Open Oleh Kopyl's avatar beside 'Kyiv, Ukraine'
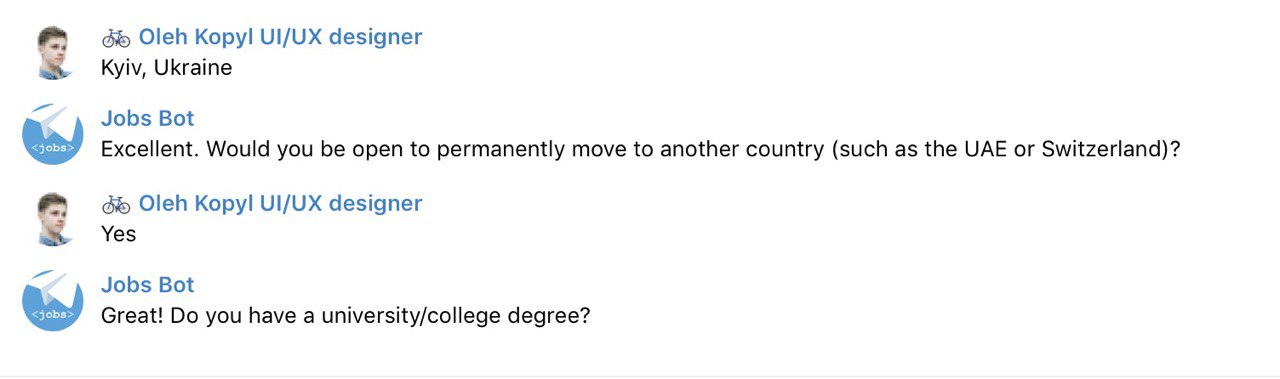 point(52,52)
